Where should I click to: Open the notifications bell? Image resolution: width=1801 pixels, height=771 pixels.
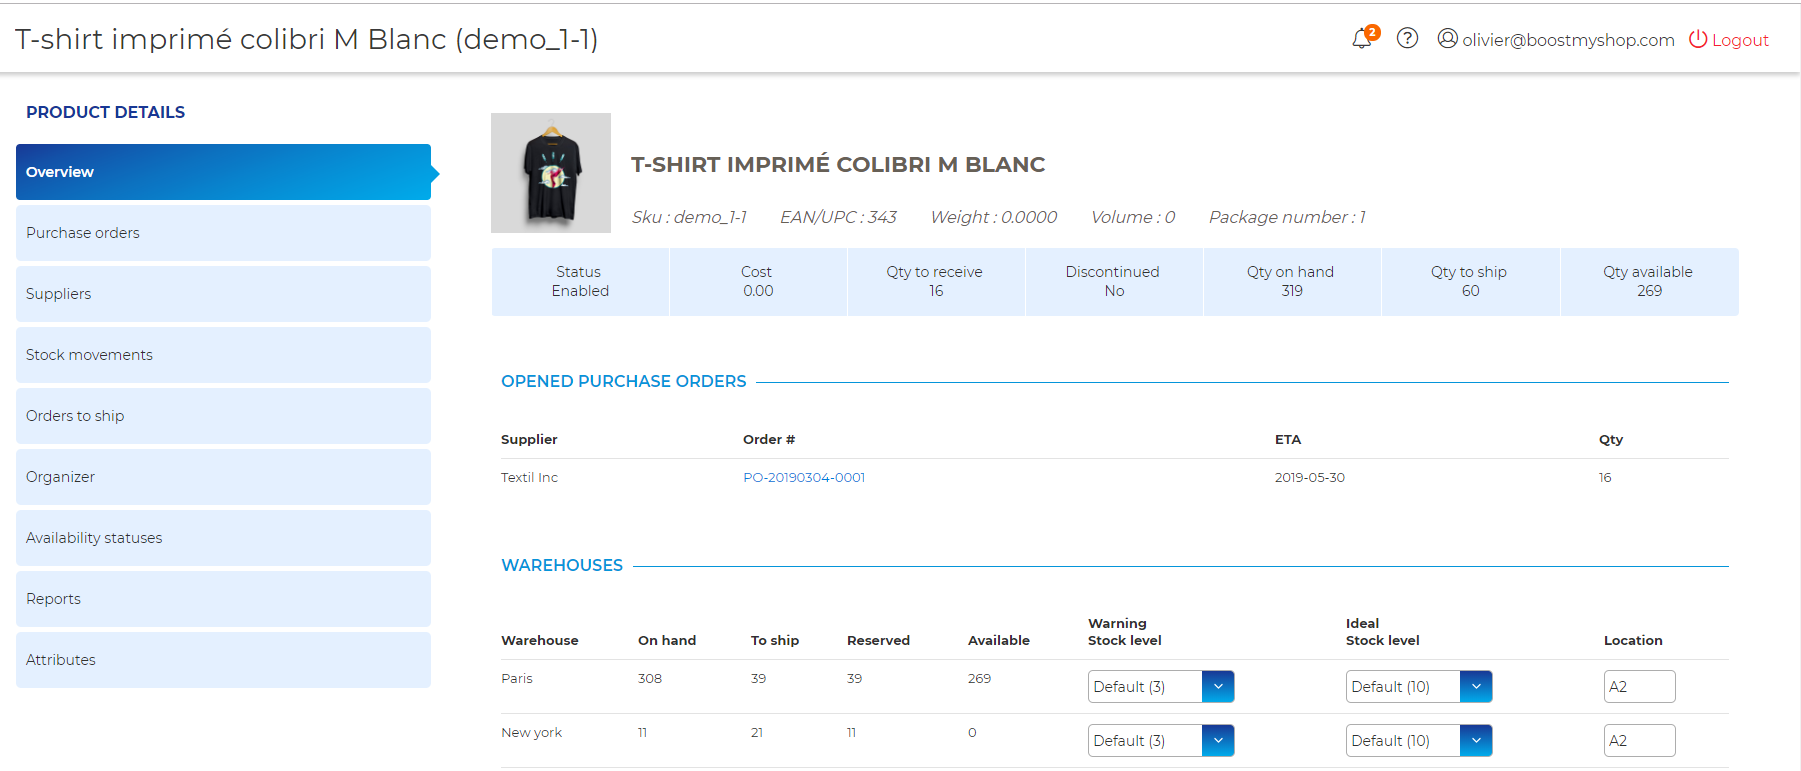coord(1362,39)
